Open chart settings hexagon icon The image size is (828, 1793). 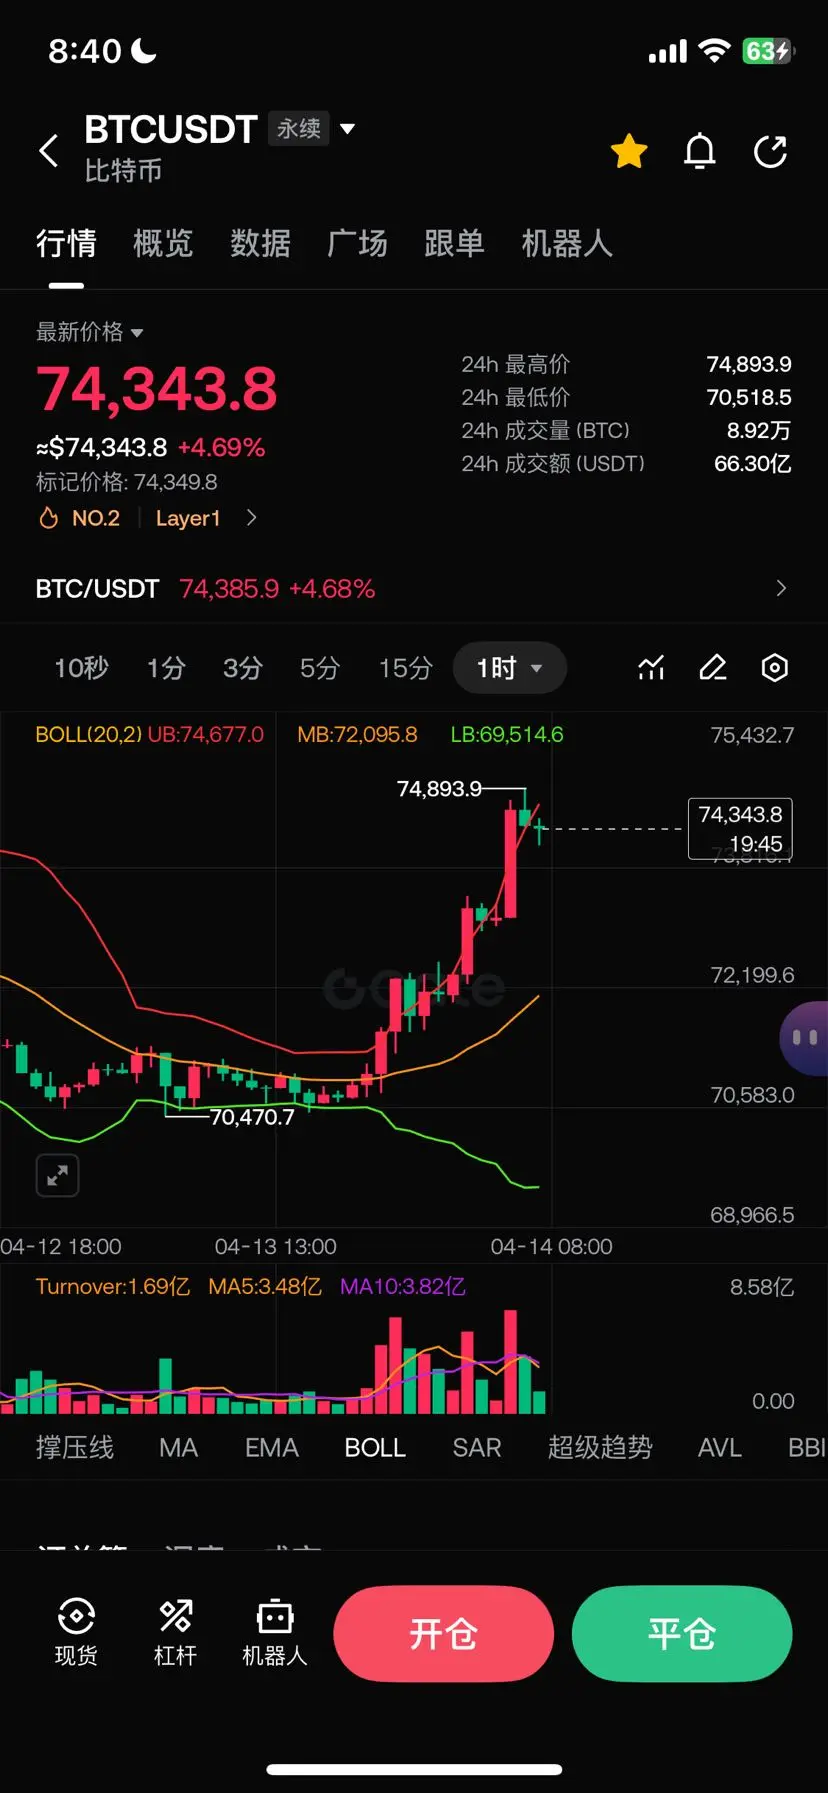coord(775,668)
